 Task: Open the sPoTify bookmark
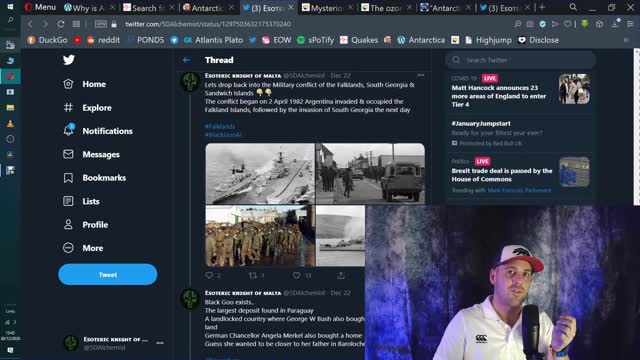(x=316, y=40)
